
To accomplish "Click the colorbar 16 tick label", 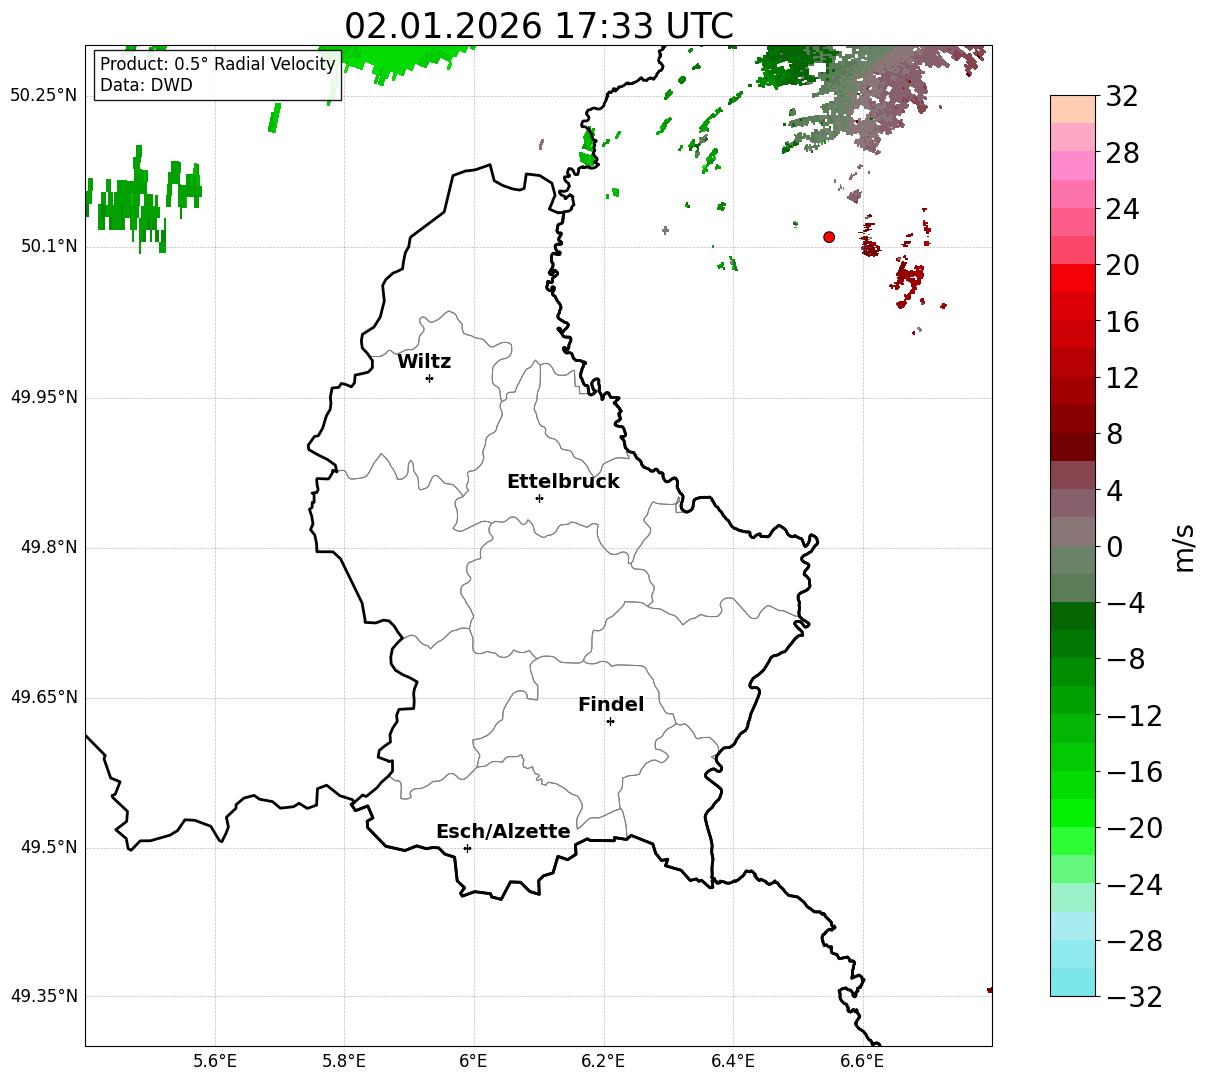I will pos(1122,322).
